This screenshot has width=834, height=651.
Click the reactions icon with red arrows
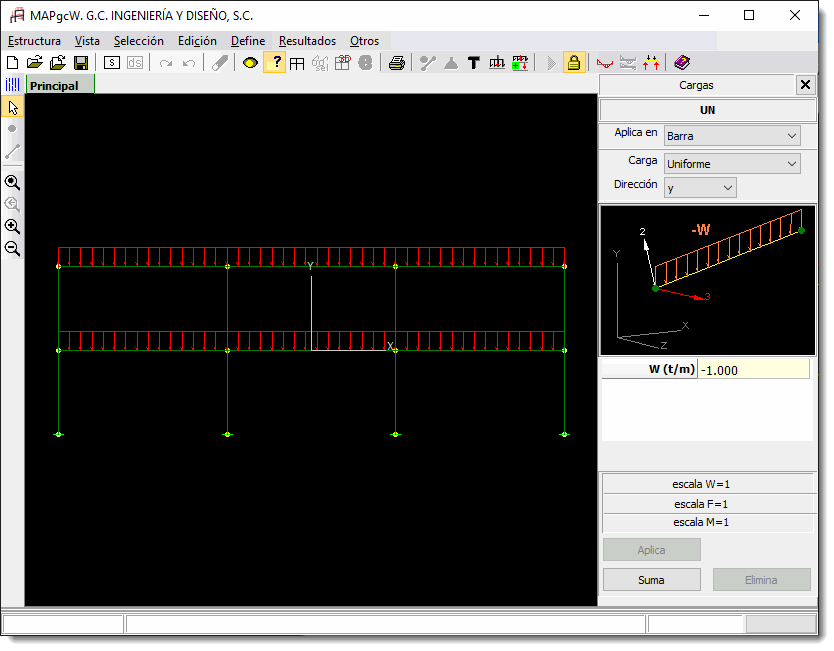(x=650, y=63)
